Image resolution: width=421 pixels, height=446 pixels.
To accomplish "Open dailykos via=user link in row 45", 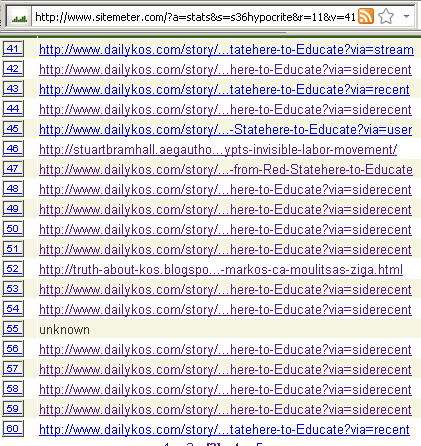I will 226,130.
